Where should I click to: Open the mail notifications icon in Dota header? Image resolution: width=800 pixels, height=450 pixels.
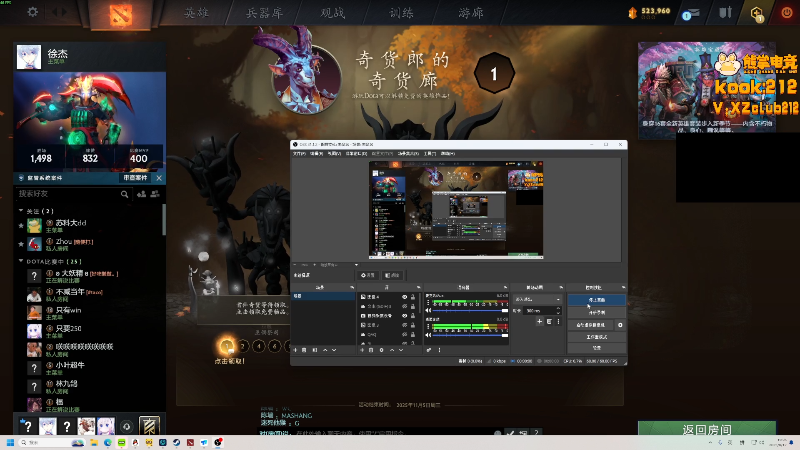pyautogui.click(x=690, y=14)
